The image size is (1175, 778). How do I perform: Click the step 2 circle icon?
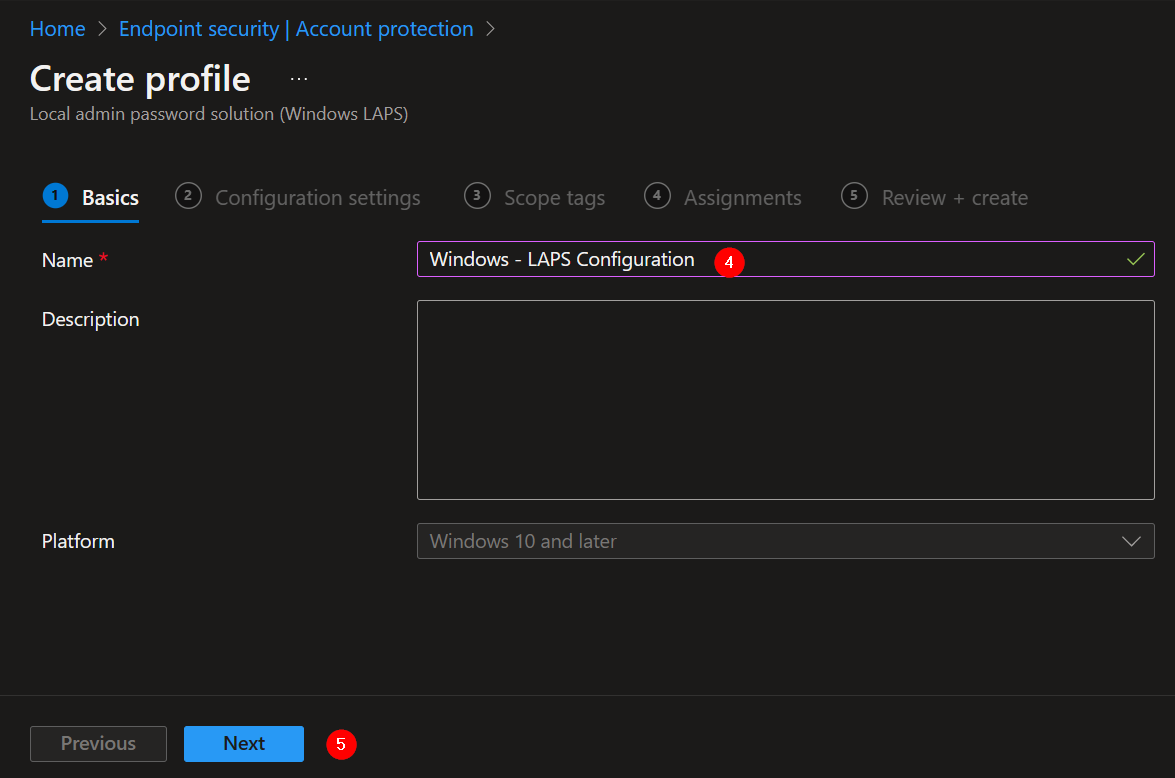[188, 196]
